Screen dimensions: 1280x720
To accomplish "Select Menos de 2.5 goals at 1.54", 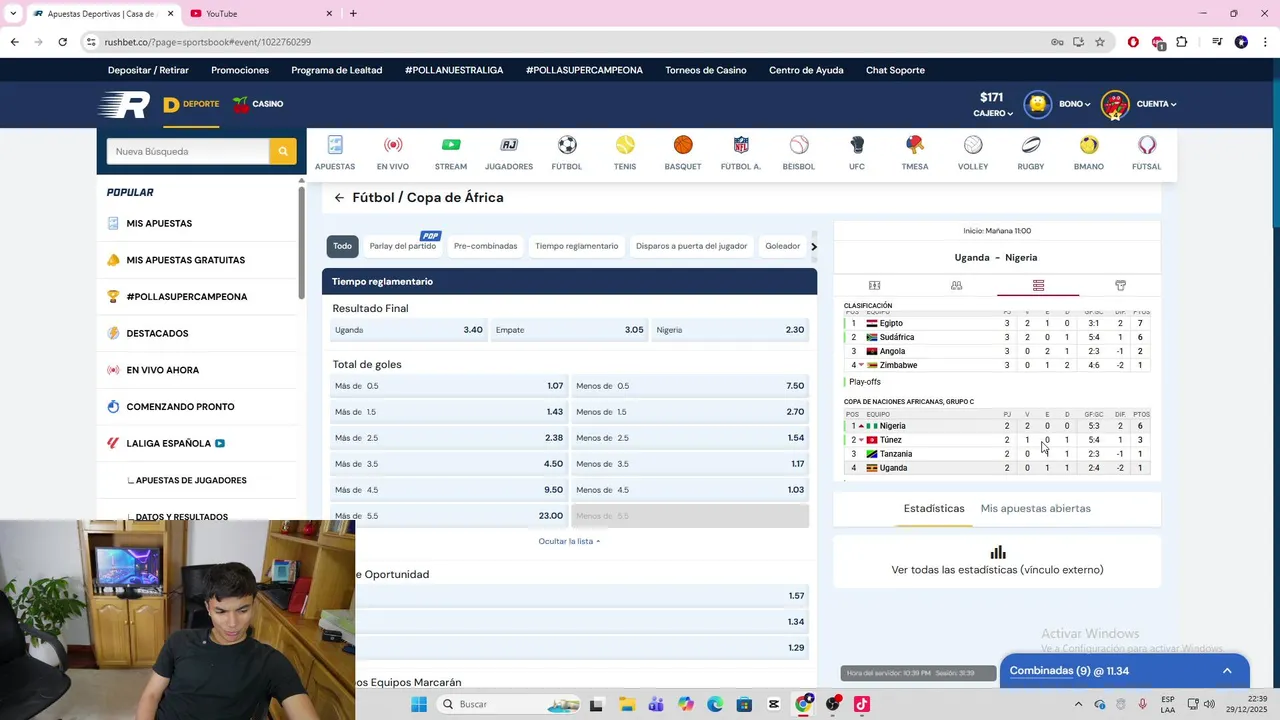I will (x=690, y=438).
